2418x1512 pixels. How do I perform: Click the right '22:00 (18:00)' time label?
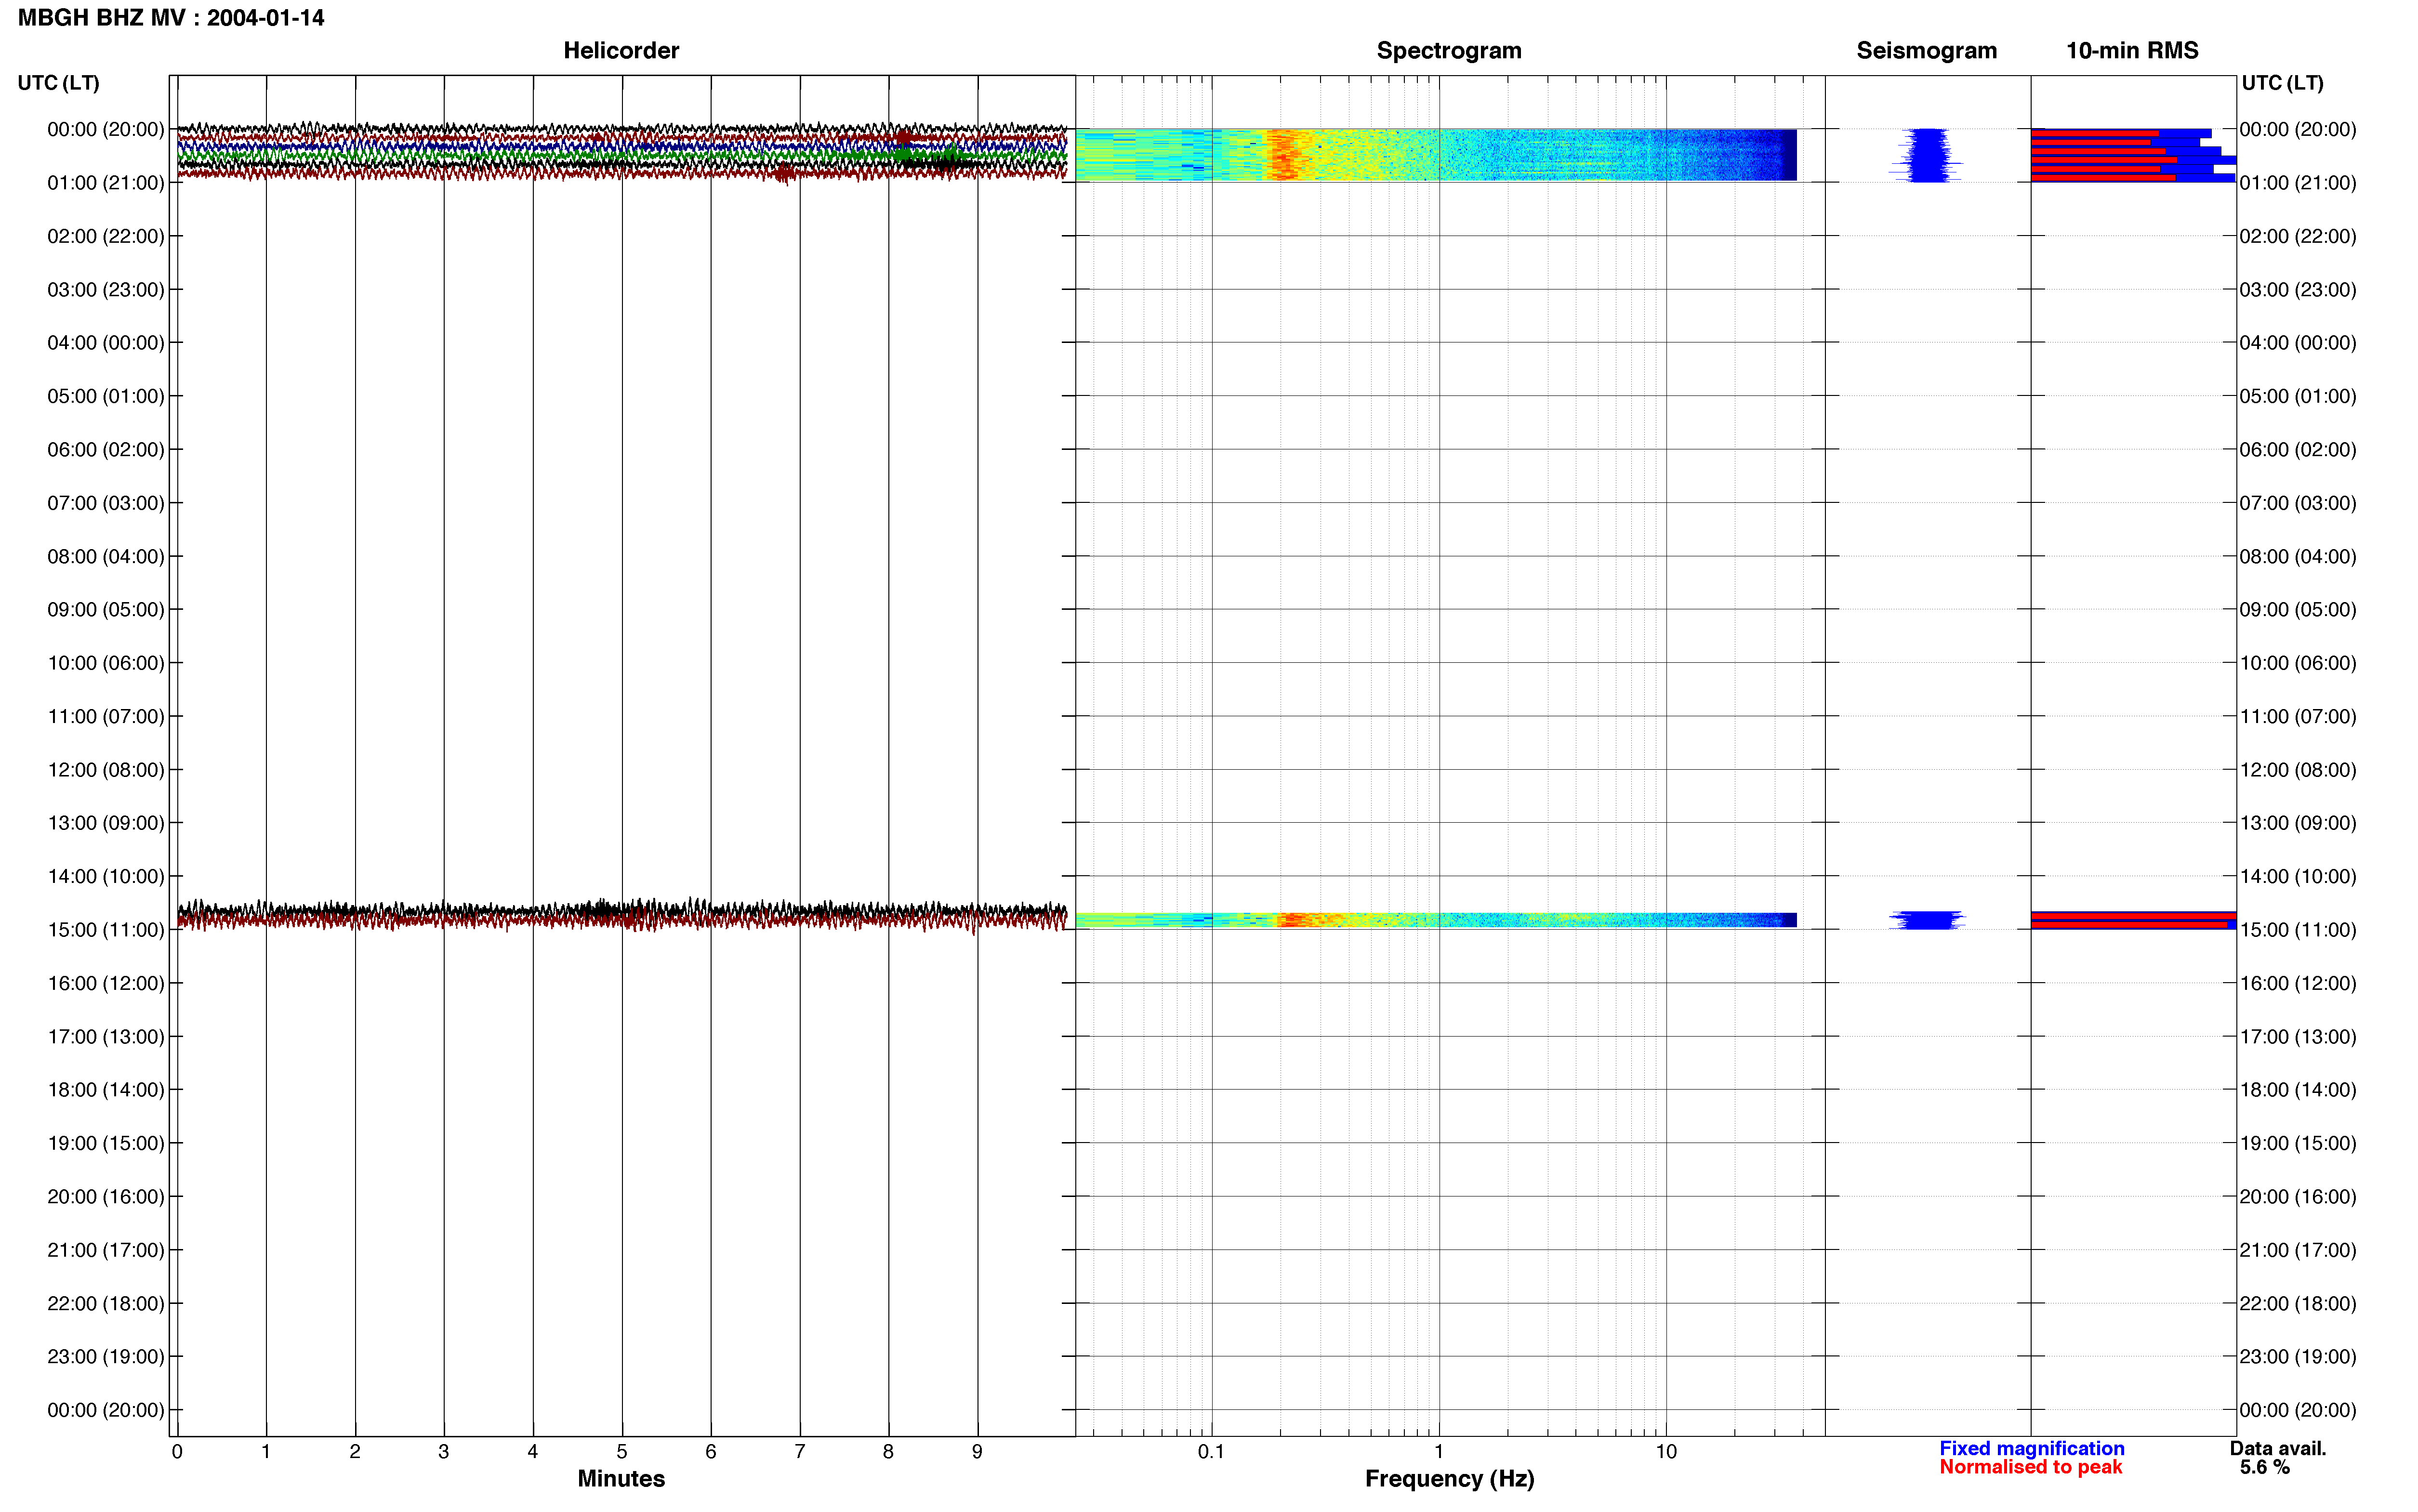2298,1303
